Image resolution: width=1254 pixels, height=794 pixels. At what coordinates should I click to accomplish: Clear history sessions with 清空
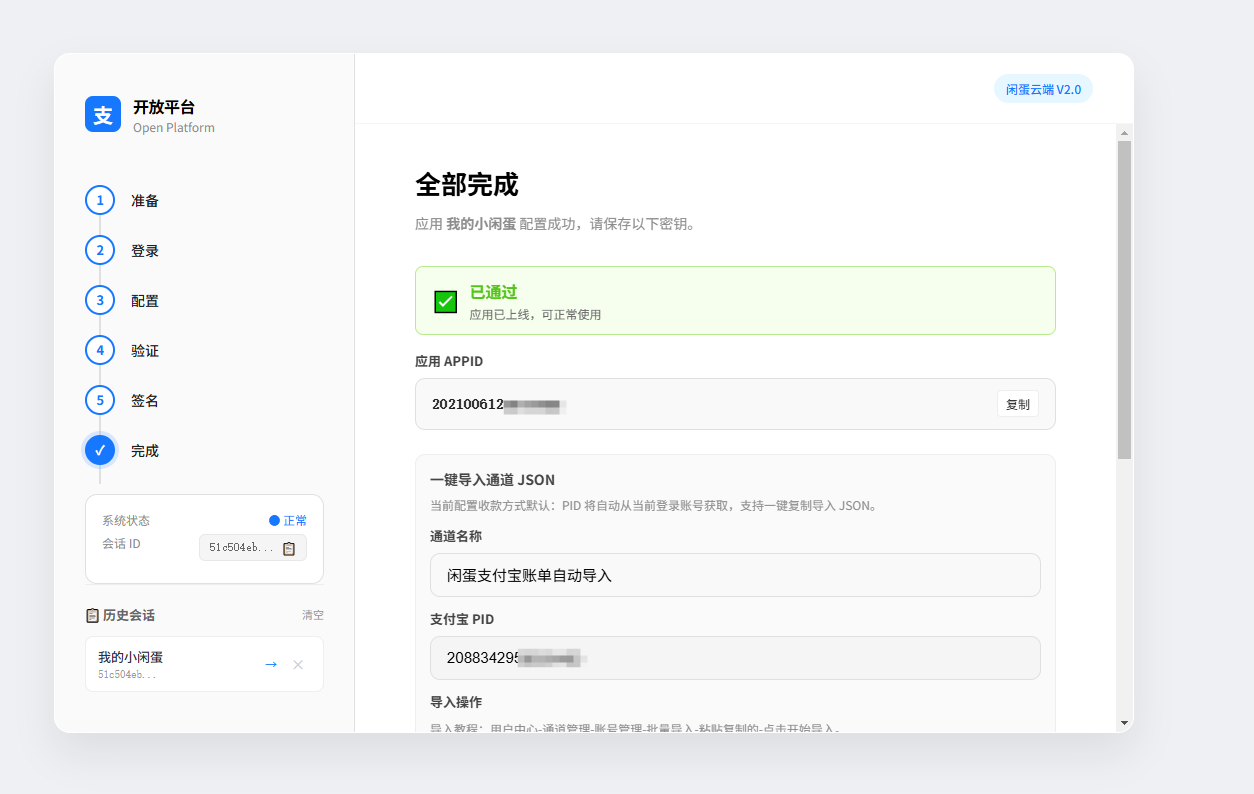click(x=313, y=615)
